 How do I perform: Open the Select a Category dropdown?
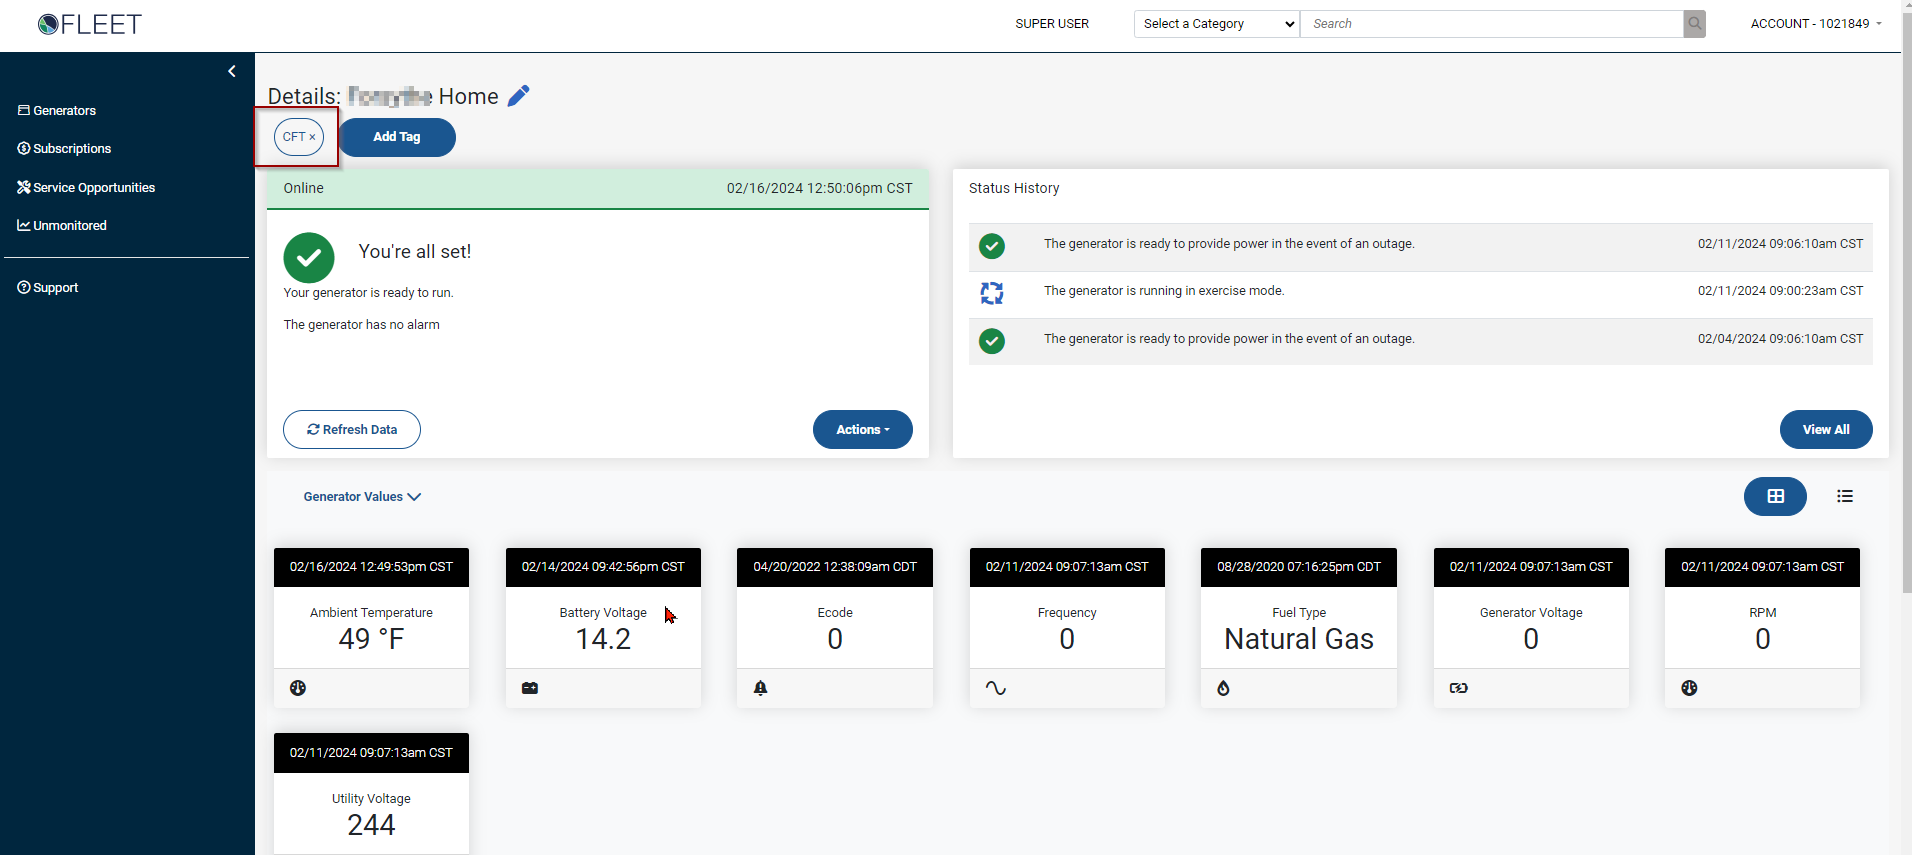pyautogui.click(x=1217, y=24)
